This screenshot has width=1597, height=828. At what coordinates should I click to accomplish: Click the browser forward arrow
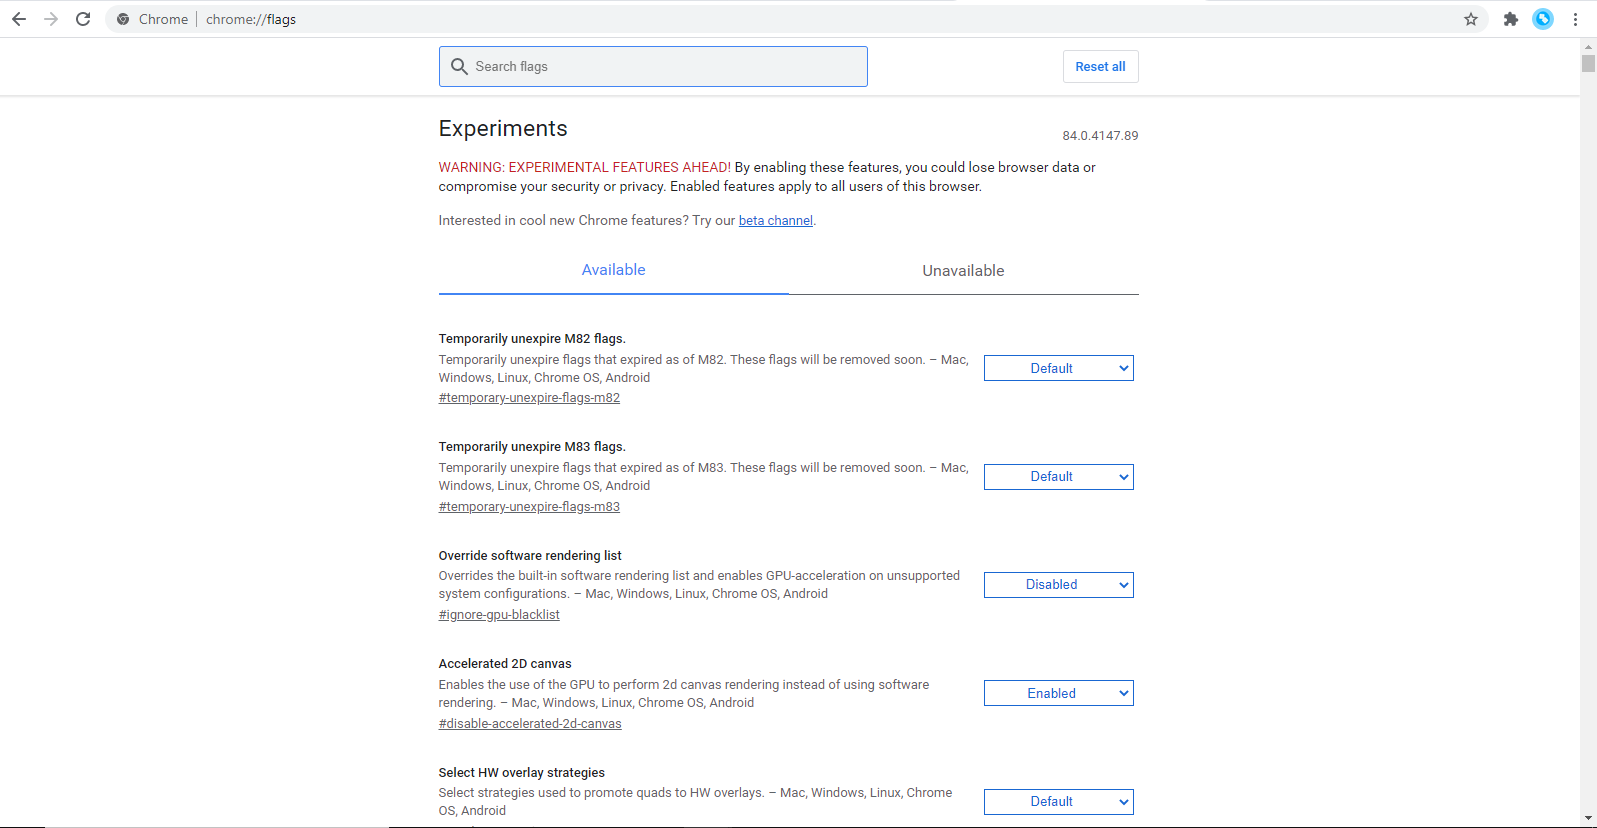[x=51, y=19]
